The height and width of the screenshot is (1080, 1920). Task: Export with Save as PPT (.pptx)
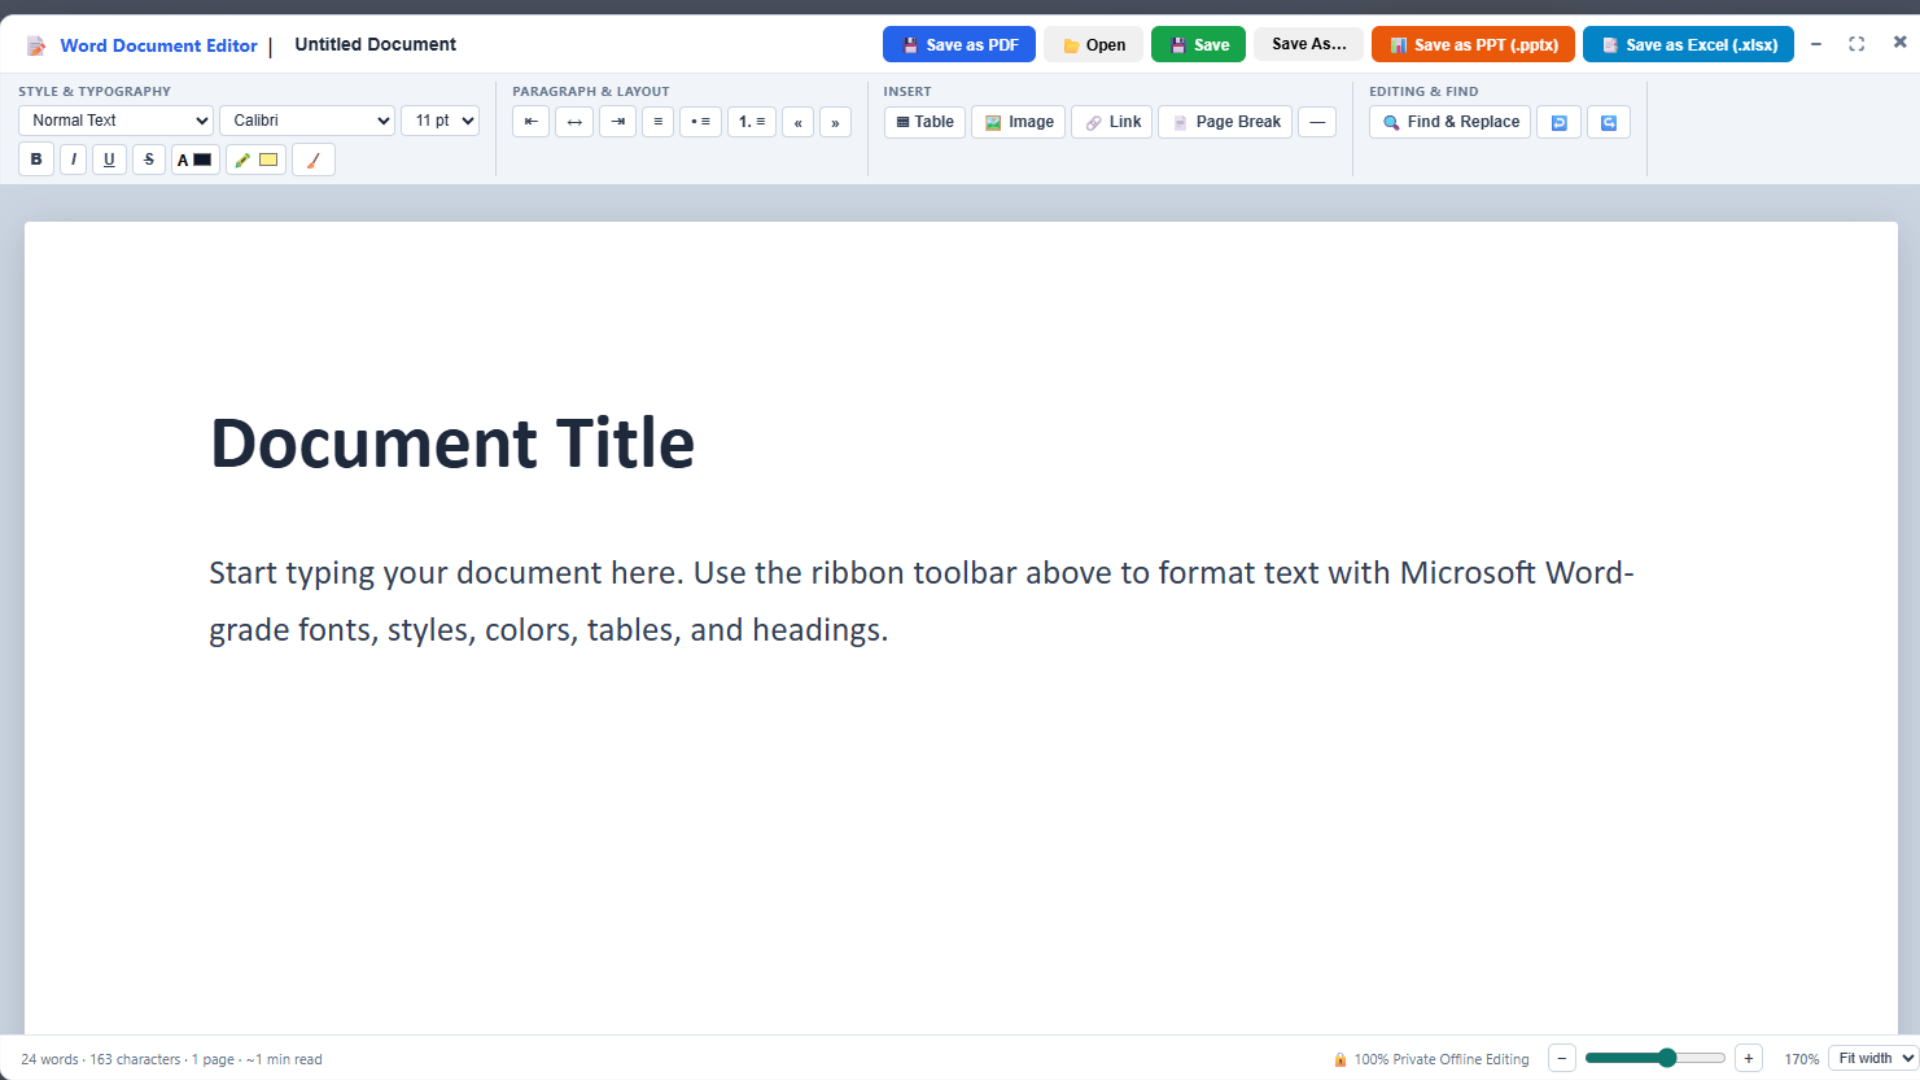click(1473, 44)
